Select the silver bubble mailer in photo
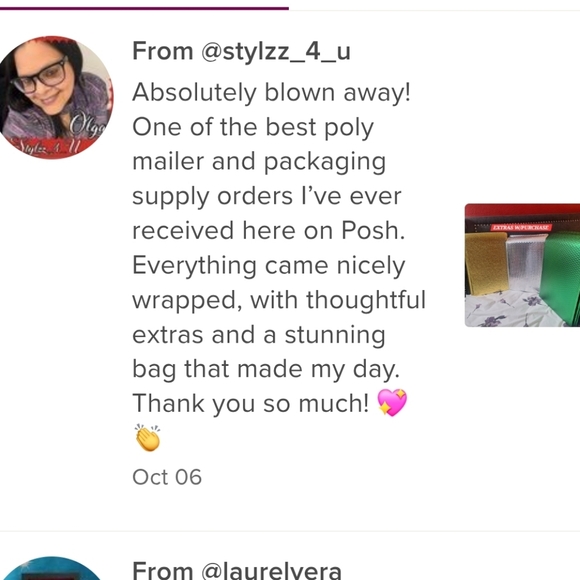Image resolution: width=580 pixels, height=580 pixels. [524, 262]
